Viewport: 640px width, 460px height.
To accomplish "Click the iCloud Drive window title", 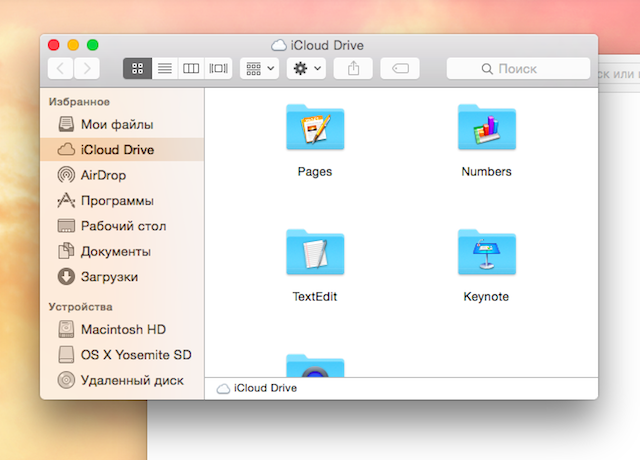I will point(327,45).
